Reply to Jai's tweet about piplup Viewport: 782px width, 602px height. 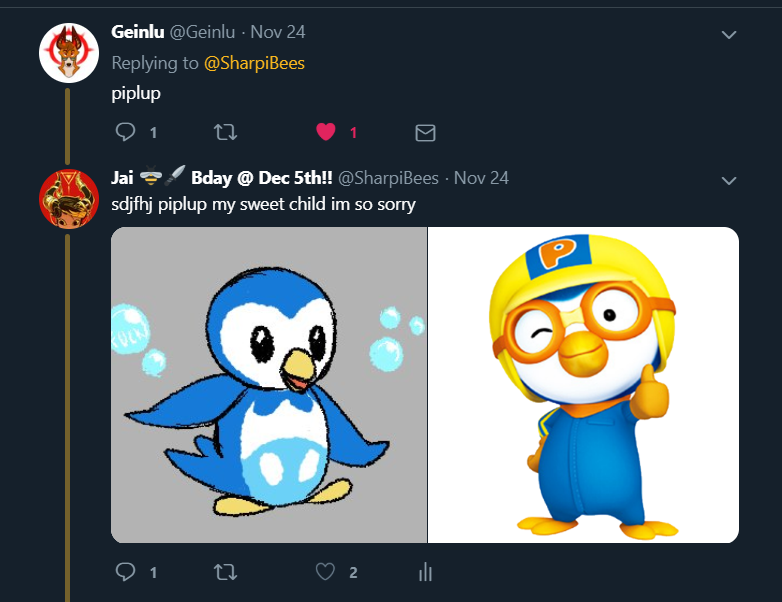pyautogui.click(x=126, y=572)
